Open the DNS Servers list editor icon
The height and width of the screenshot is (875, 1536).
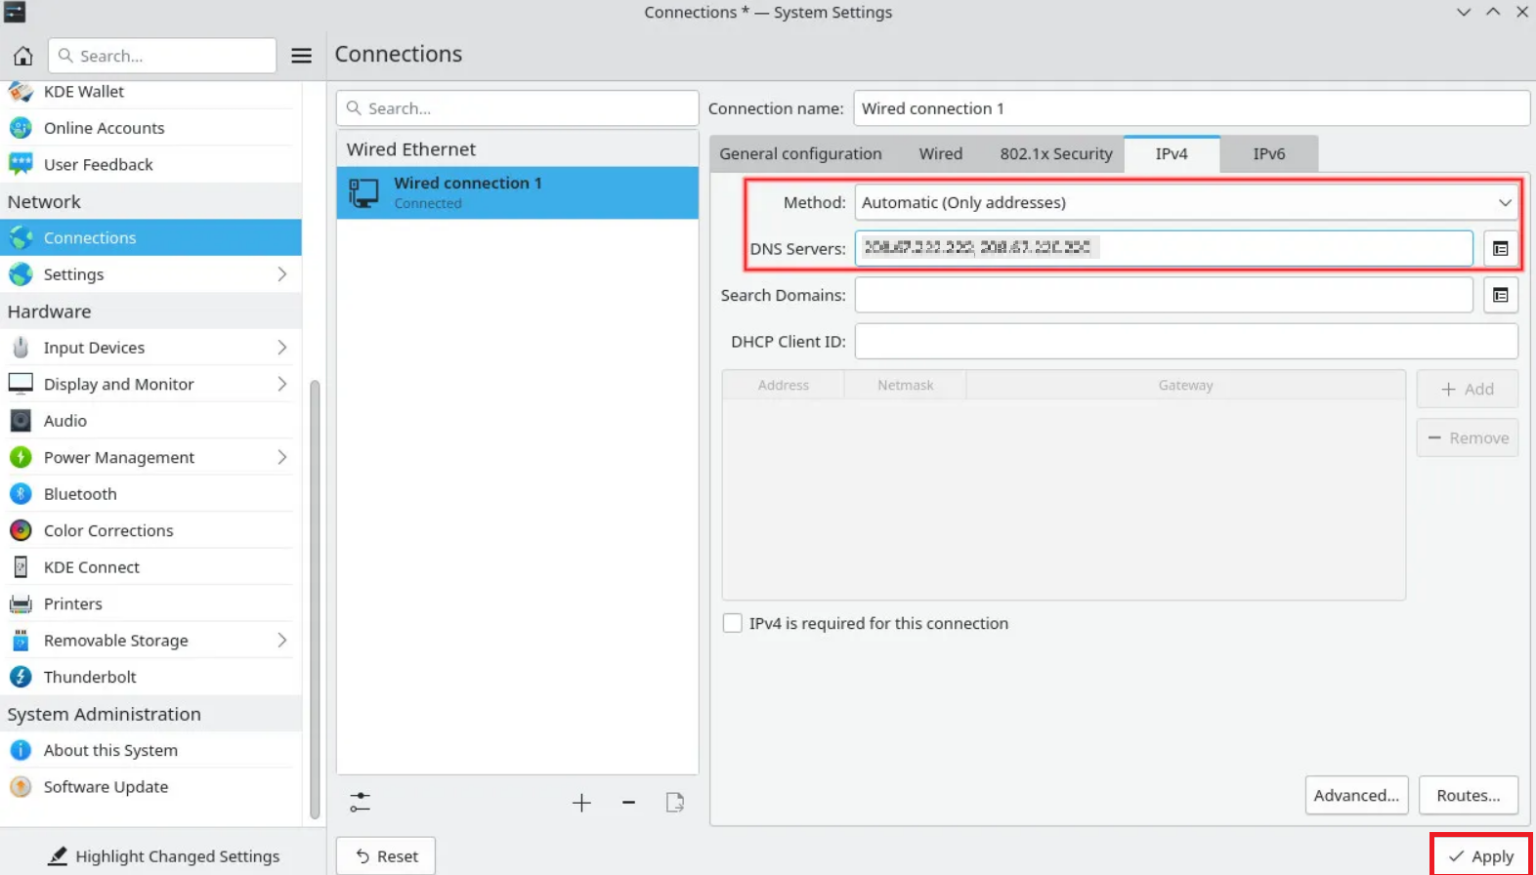(x=1501, y=248)
